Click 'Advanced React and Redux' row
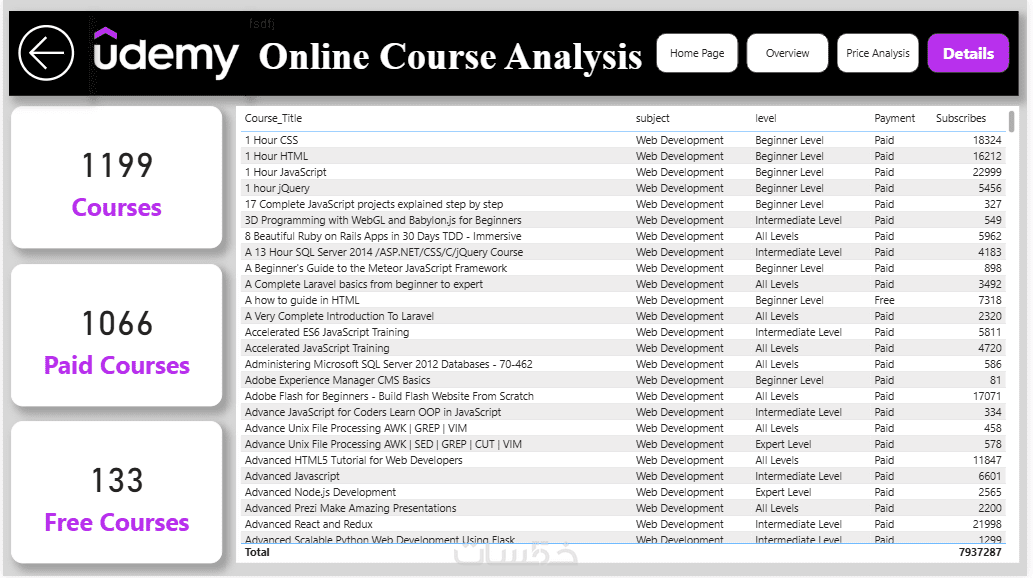Viewport: 1033px width, 578px height. 623,524
